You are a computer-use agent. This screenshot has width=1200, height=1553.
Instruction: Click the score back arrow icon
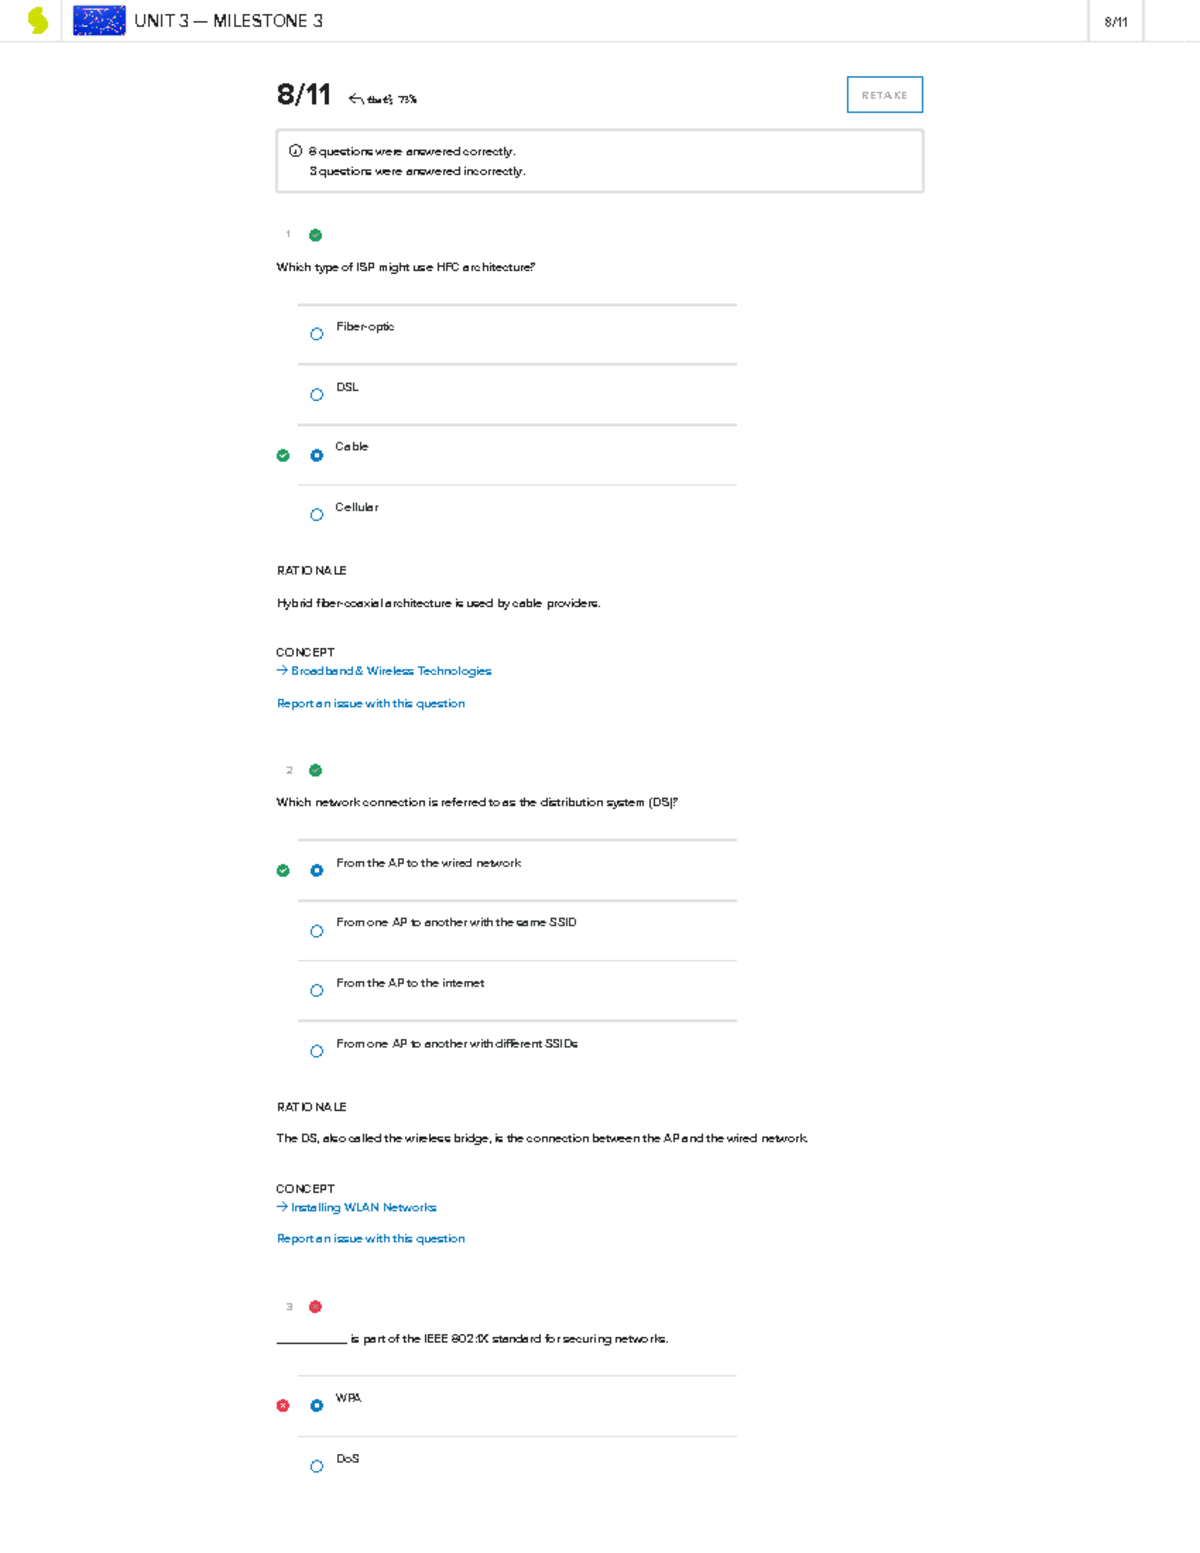355,99
